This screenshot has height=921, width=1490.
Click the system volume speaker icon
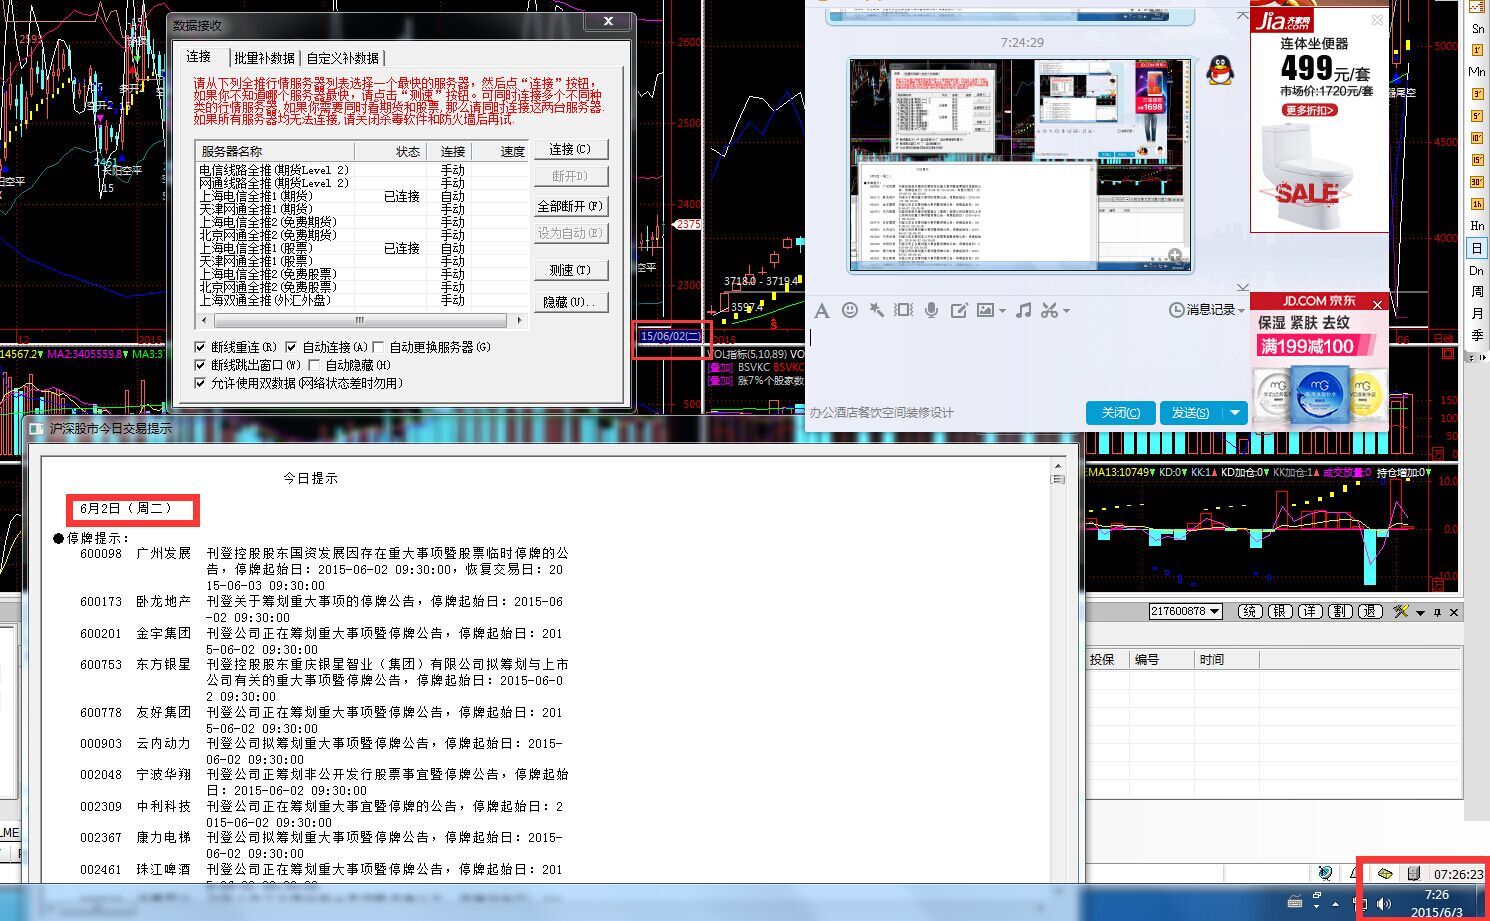[1384, 903]
